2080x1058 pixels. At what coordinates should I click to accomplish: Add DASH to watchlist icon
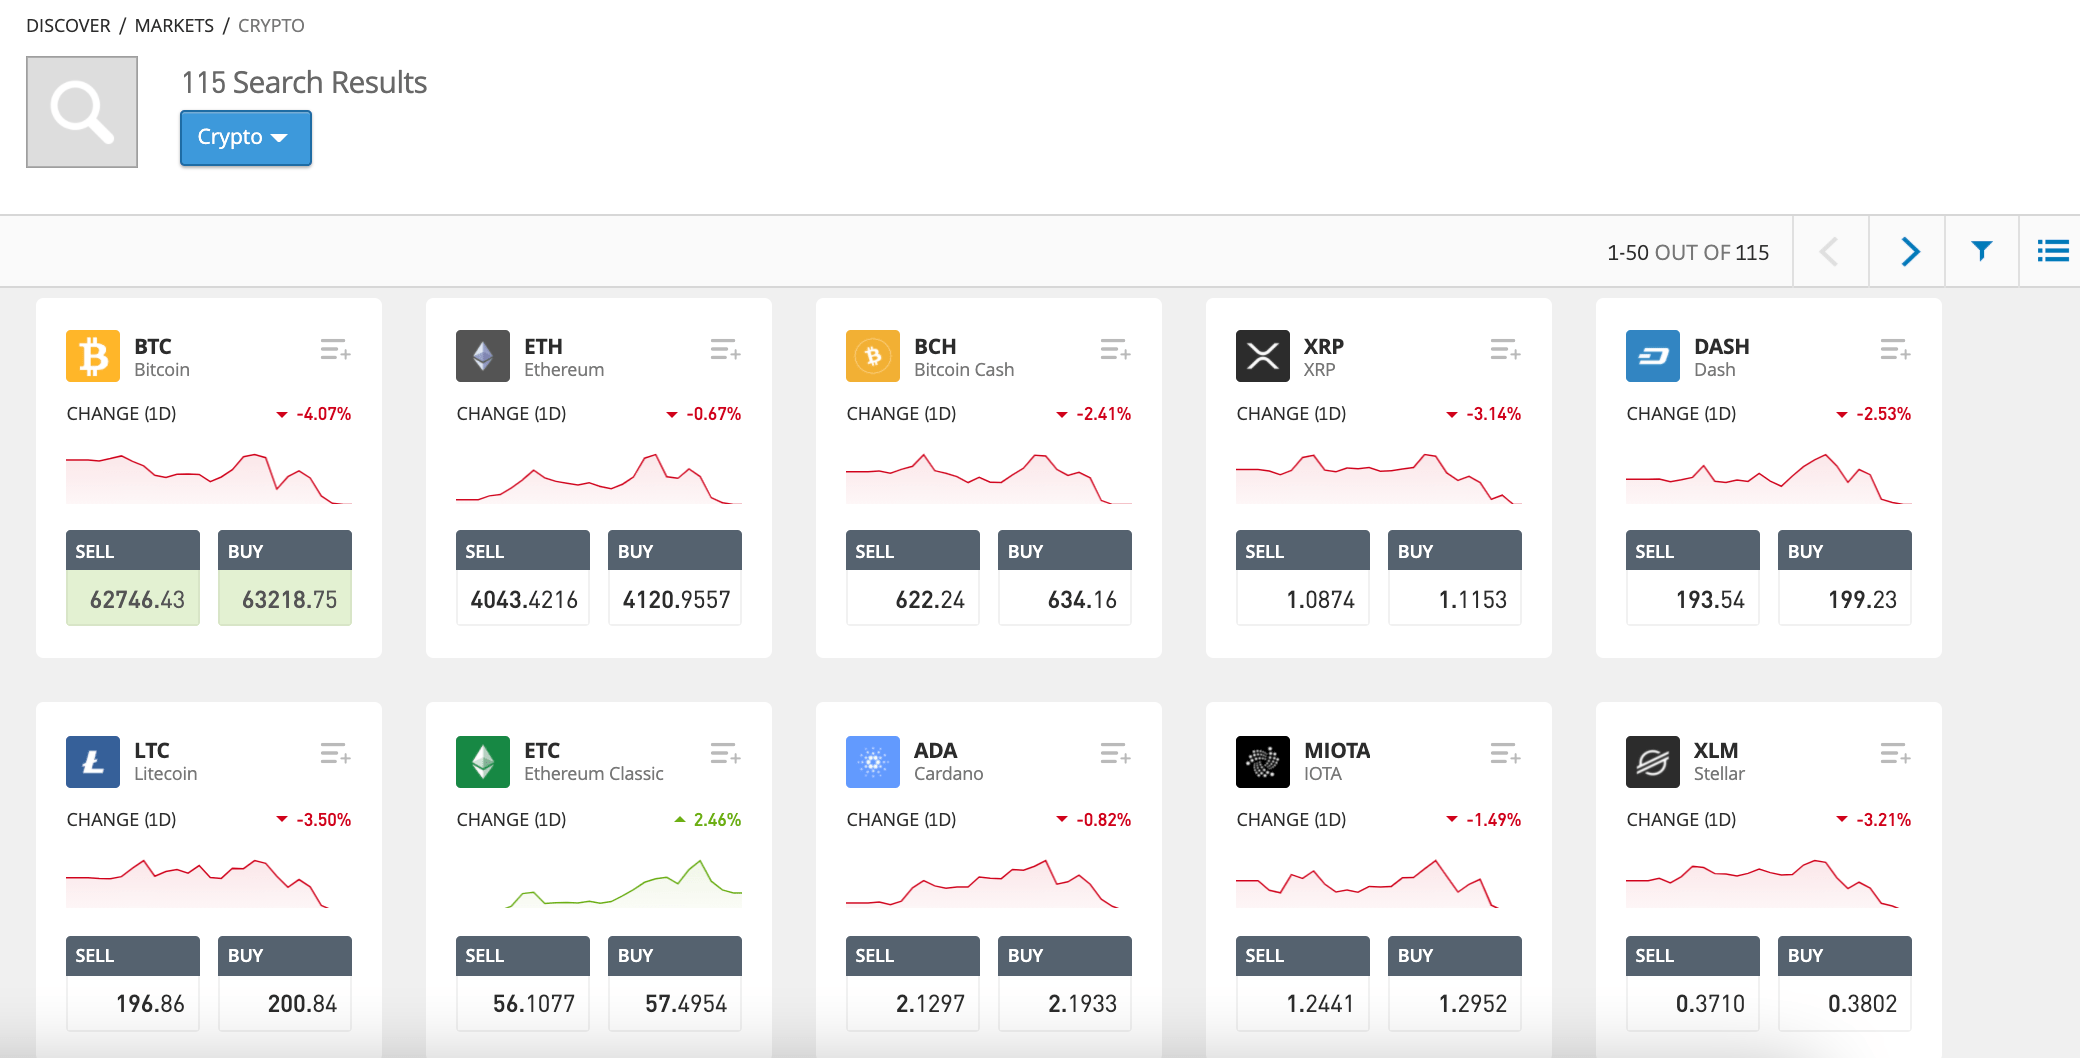(1895, 350)
